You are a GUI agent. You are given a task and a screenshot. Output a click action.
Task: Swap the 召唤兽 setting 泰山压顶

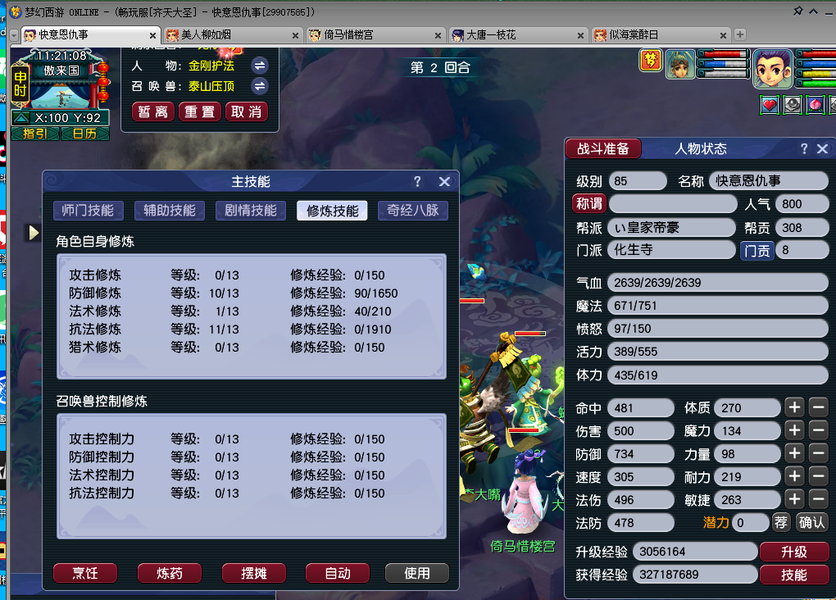click(x=260, y=86)
